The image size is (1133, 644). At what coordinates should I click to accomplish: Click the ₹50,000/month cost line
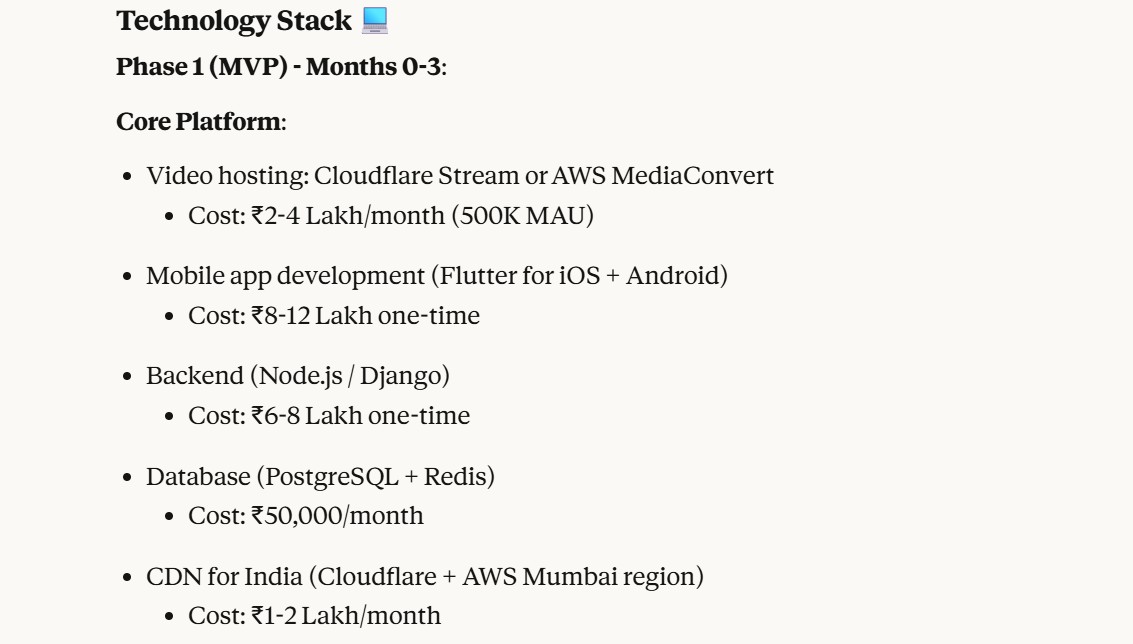pos(306,516)
